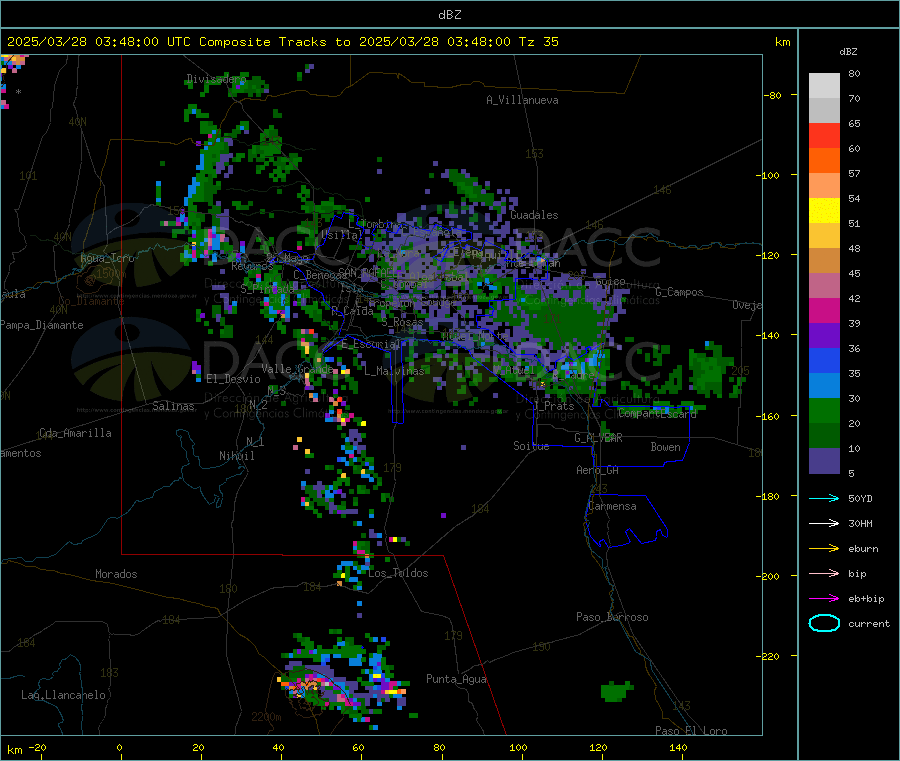Click the composite tracks timestamp header
The height and width of the screenshot is (761, 900).
[282, 42]
